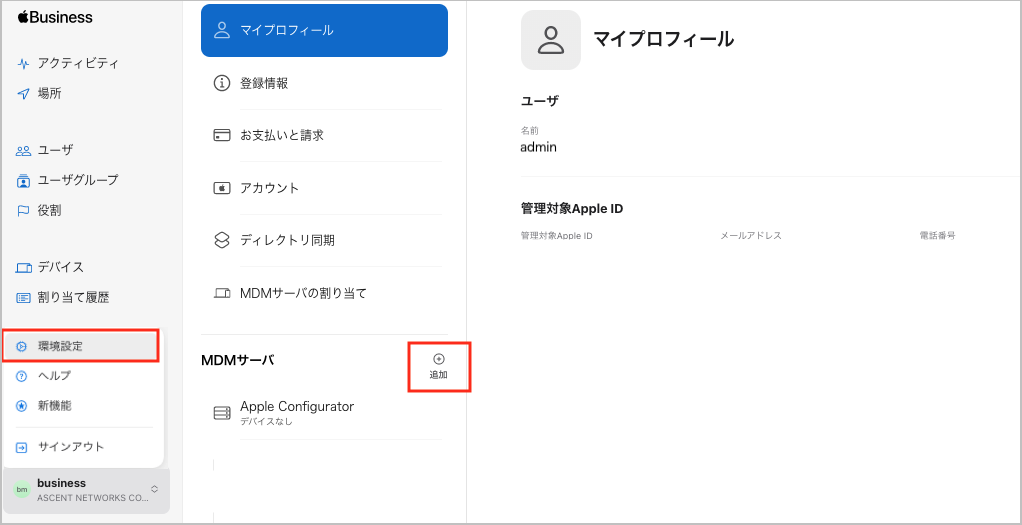Click the アクティビティ pulse icon

click(23, 64)
